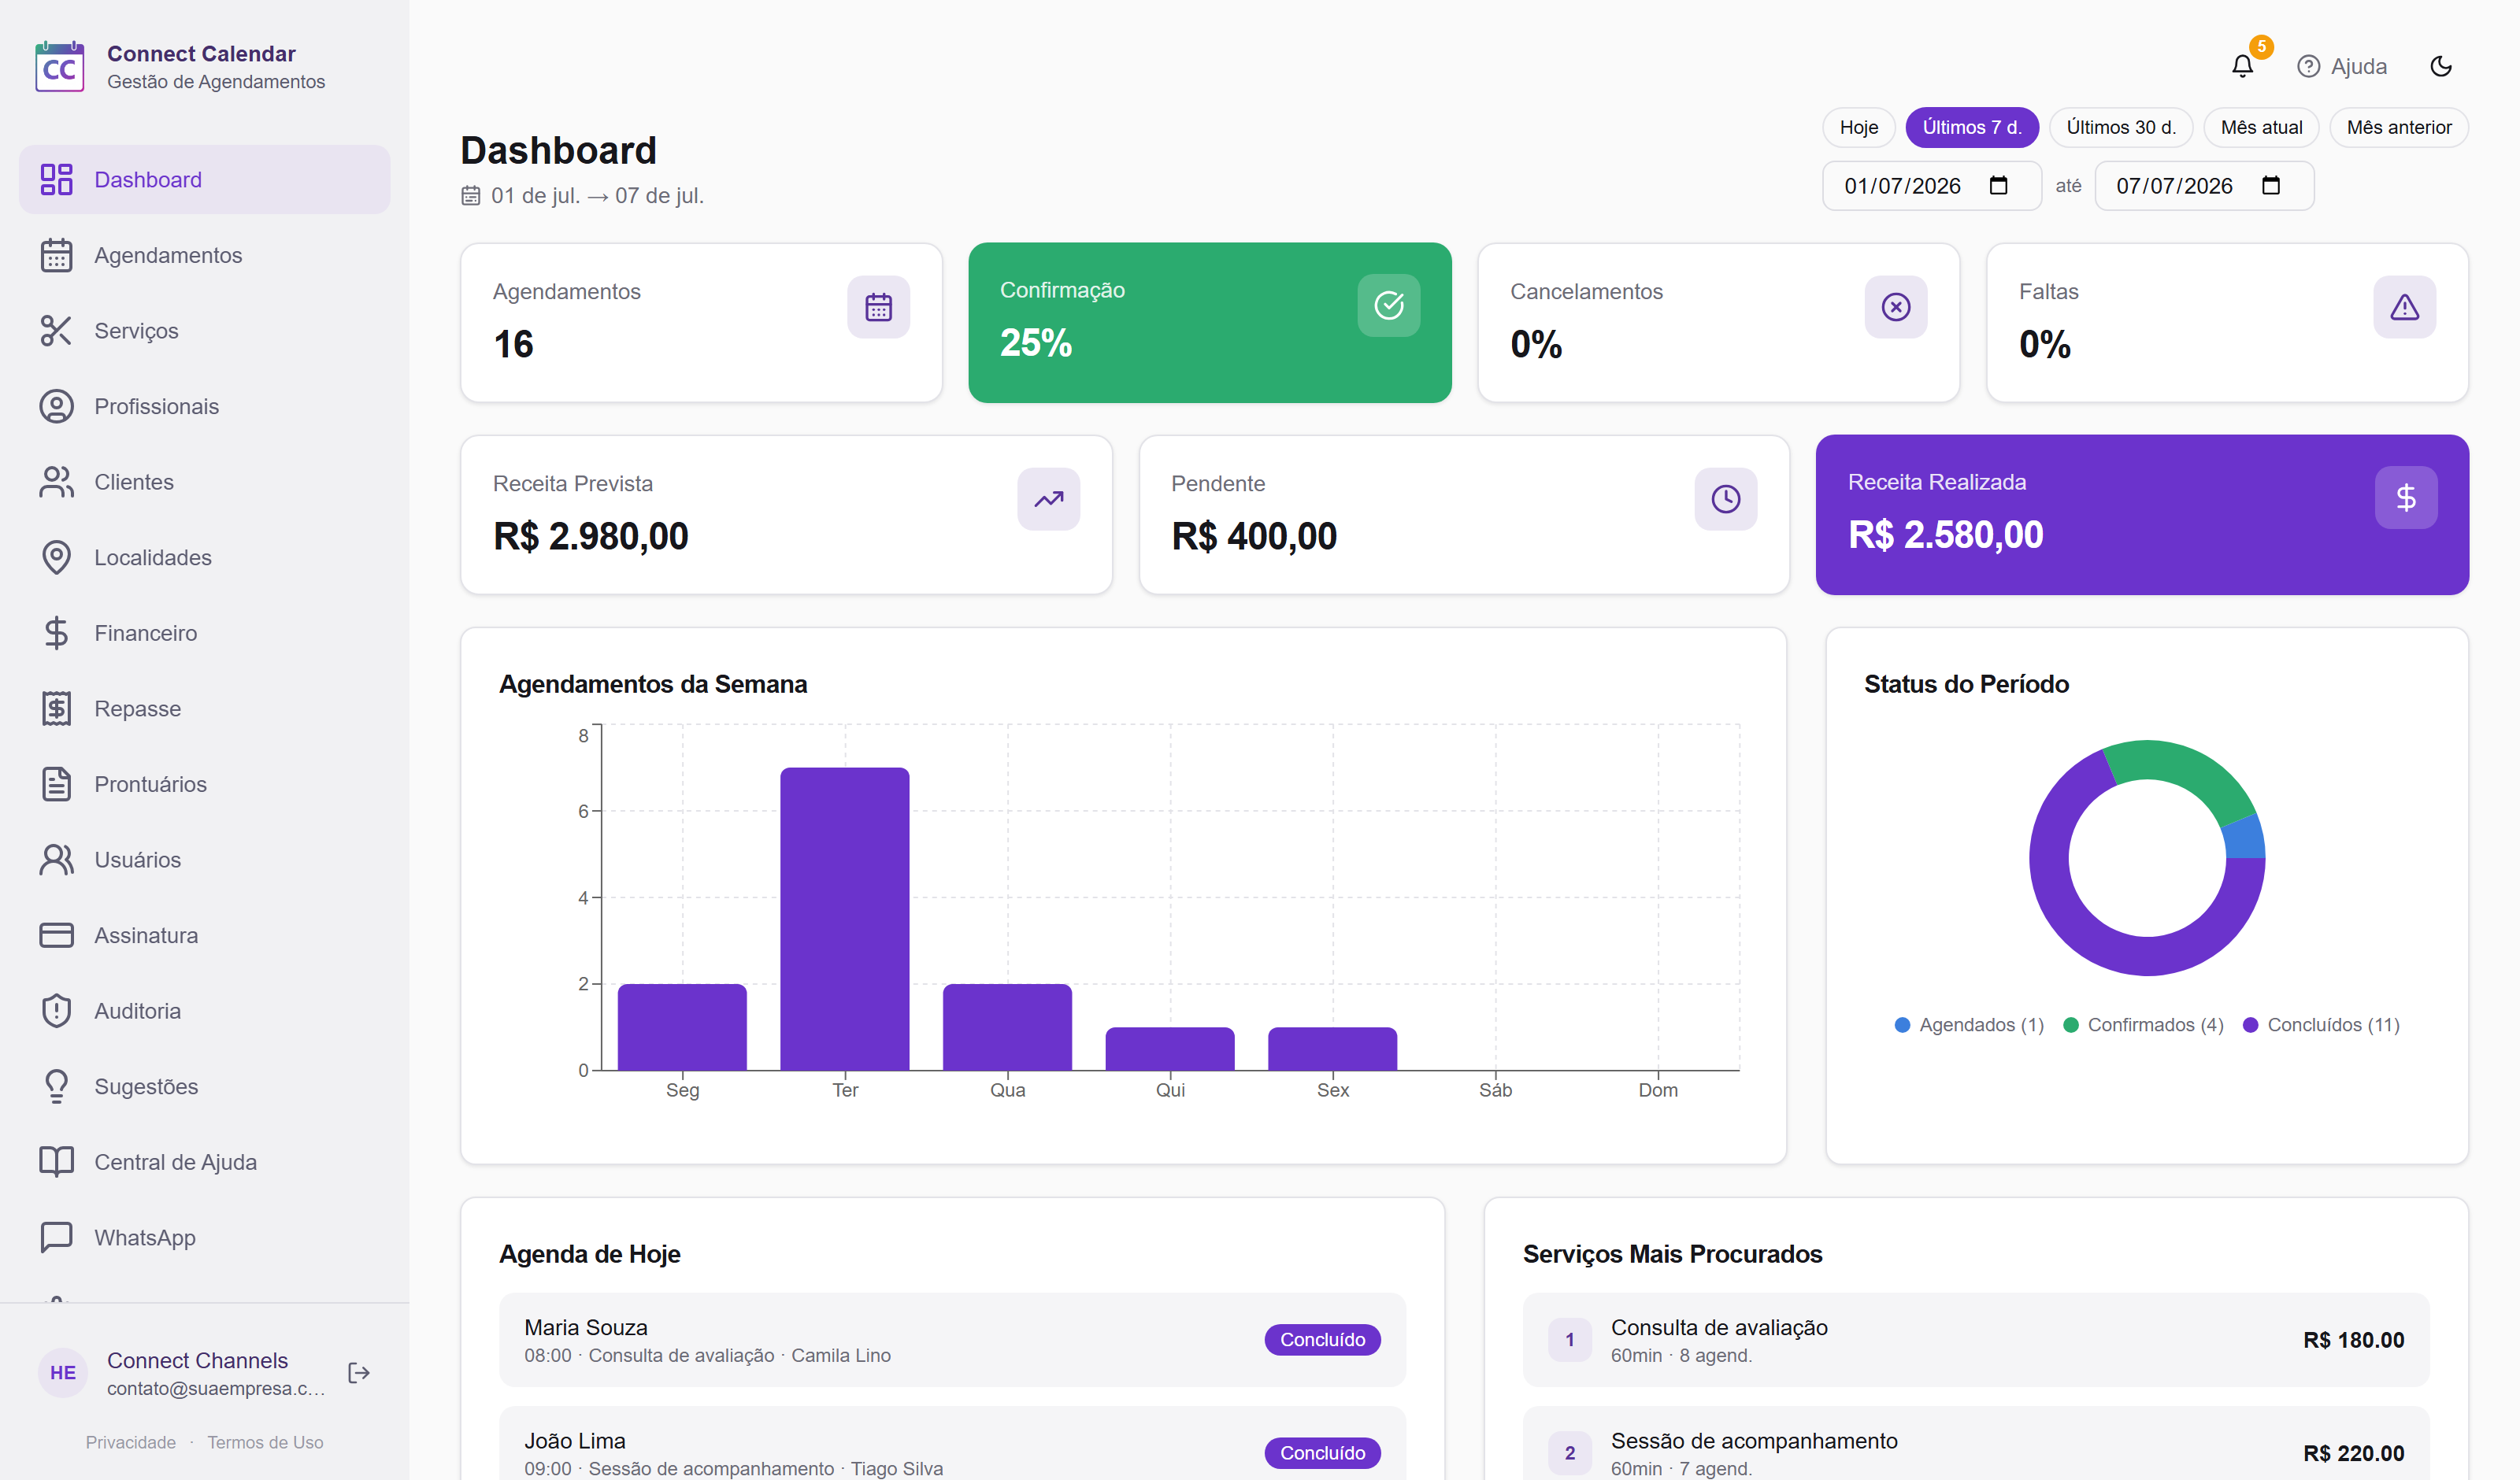Click the Connect Calendar logo
The width and height of the screenshot is (2520, 1480).
[x=59, y=66]
